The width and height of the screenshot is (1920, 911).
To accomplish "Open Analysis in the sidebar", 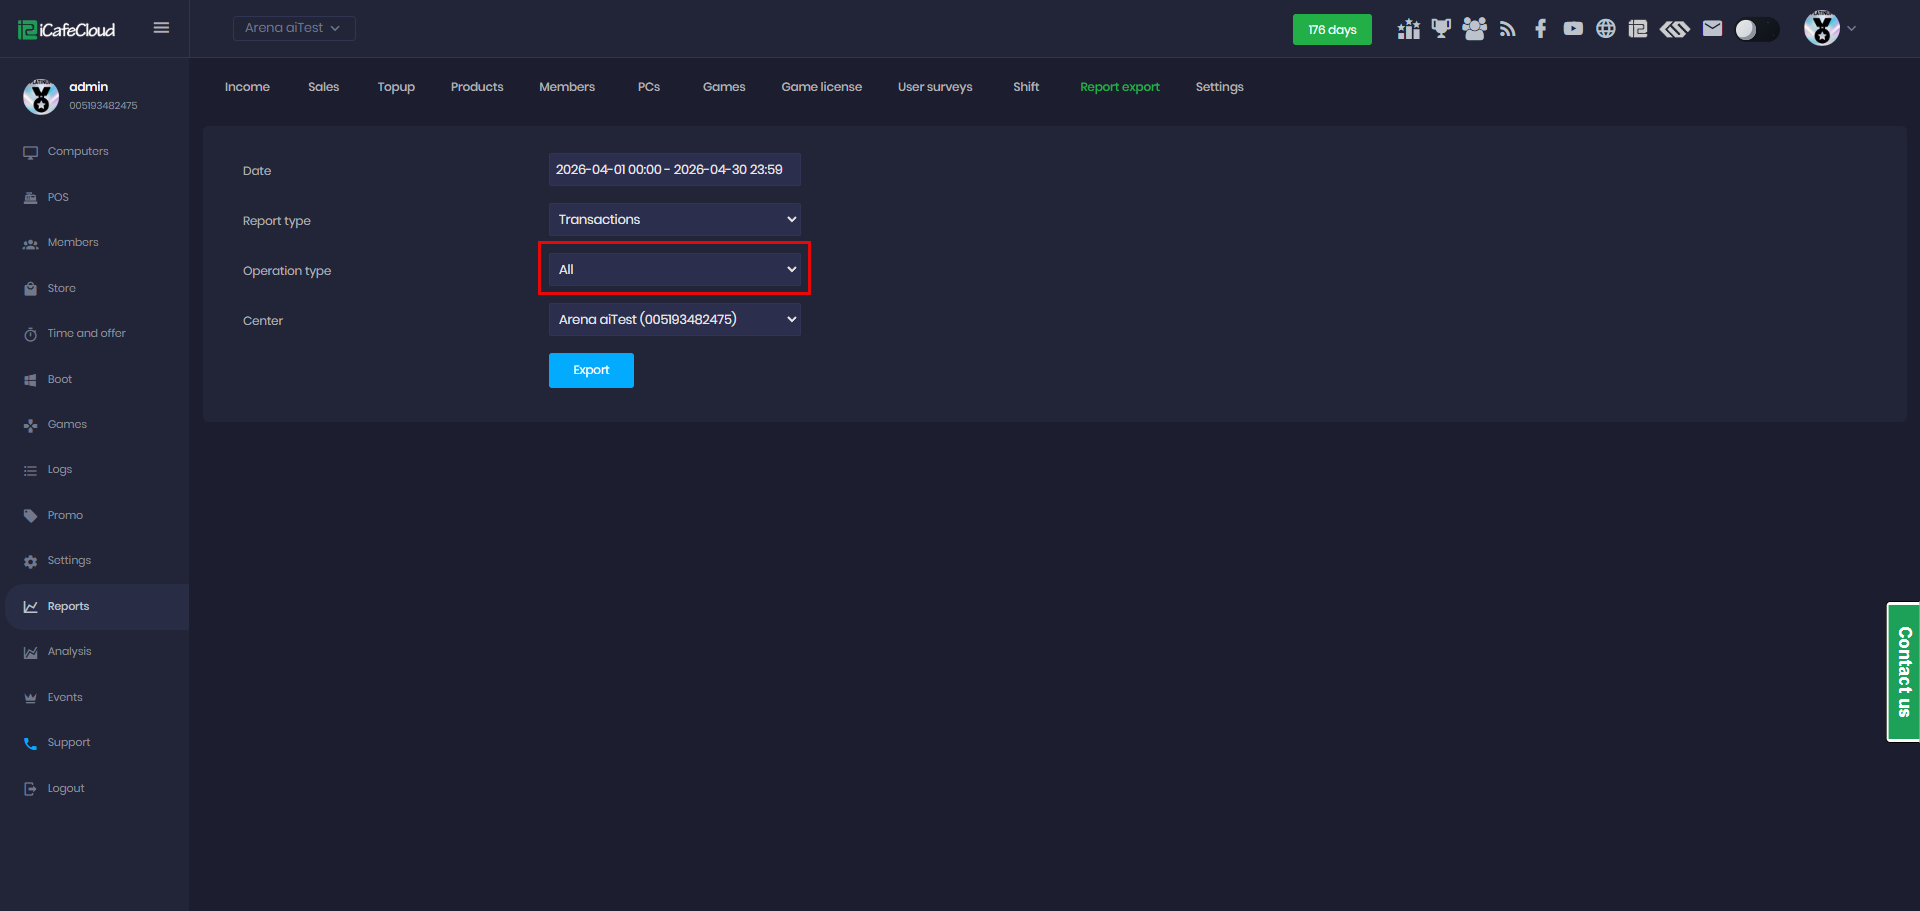I will [69, 652].
